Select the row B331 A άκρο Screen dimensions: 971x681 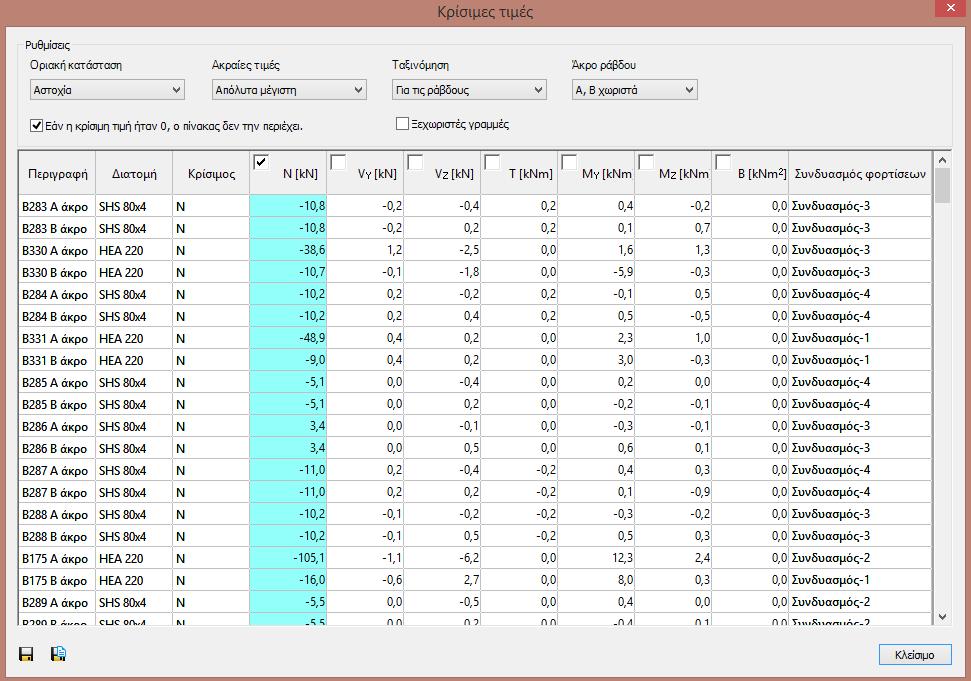click(475, 338)
